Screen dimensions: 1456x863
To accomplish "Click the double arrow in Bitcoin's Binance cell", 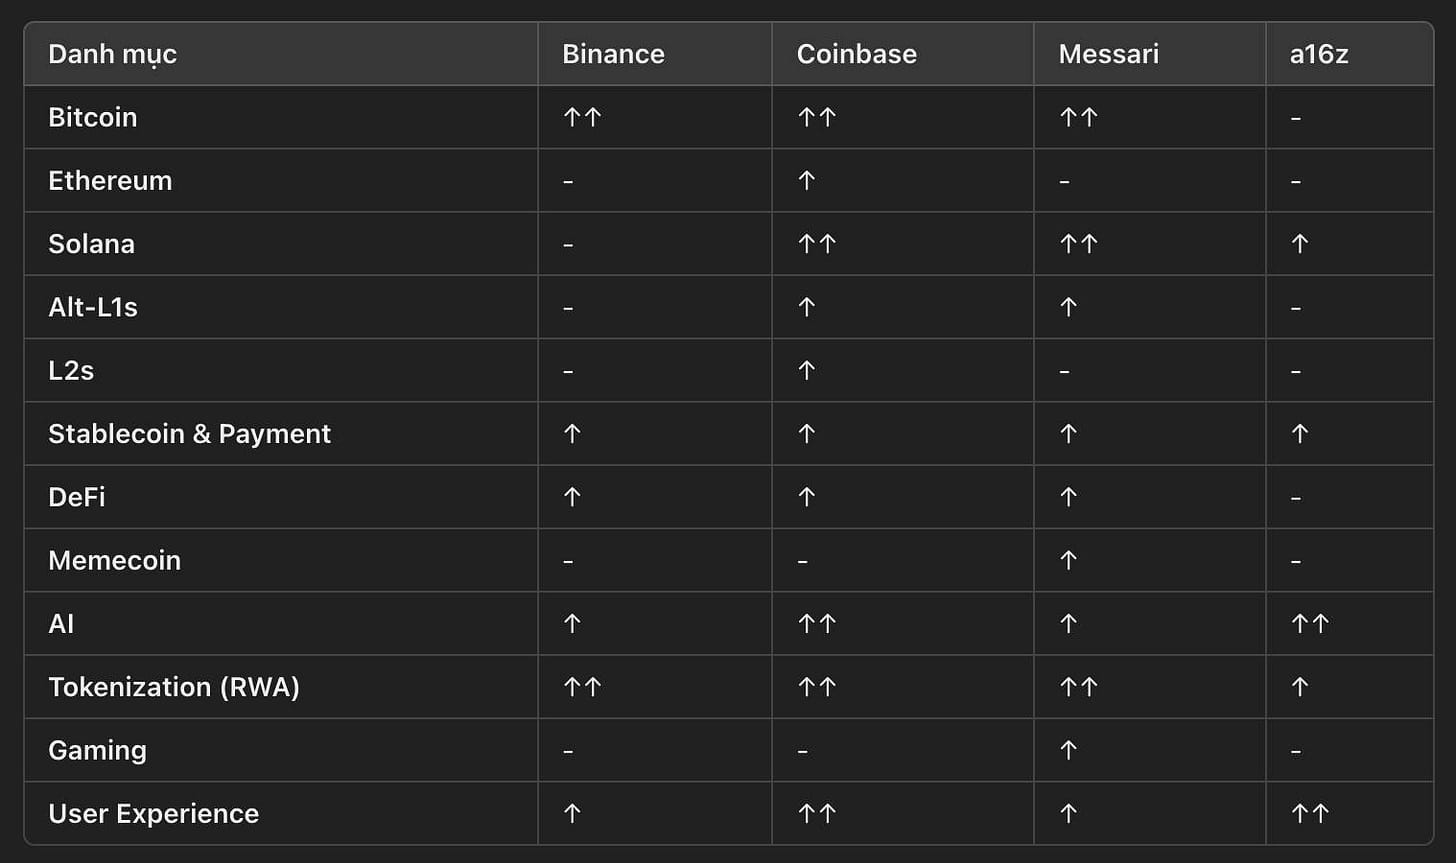I will click(x=582, y=117).
